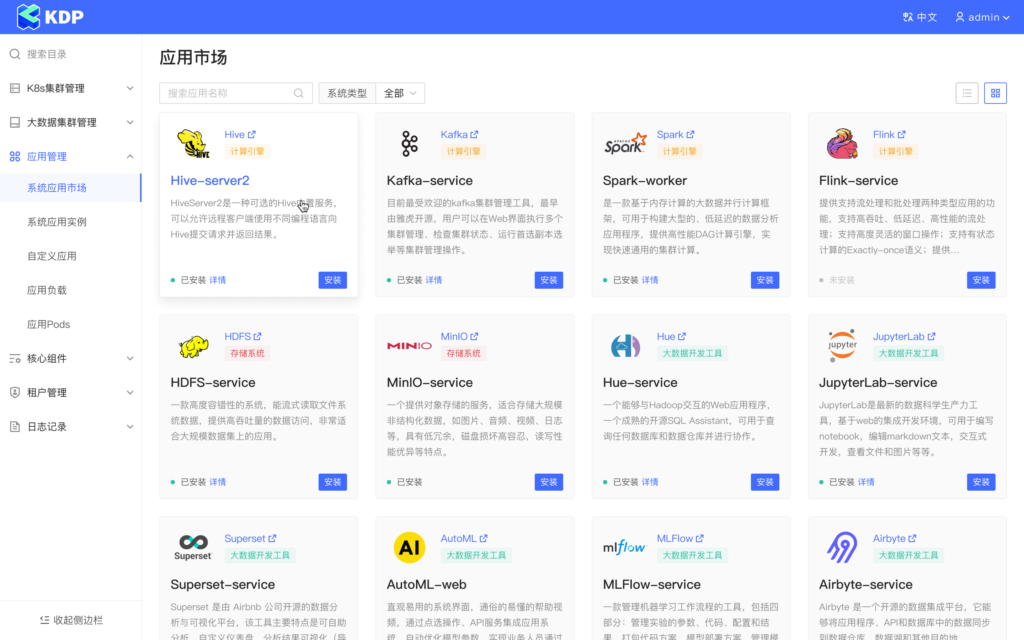Expand K8s集群管理 menu
The image size is (1024, 640).
pos(130,88)
